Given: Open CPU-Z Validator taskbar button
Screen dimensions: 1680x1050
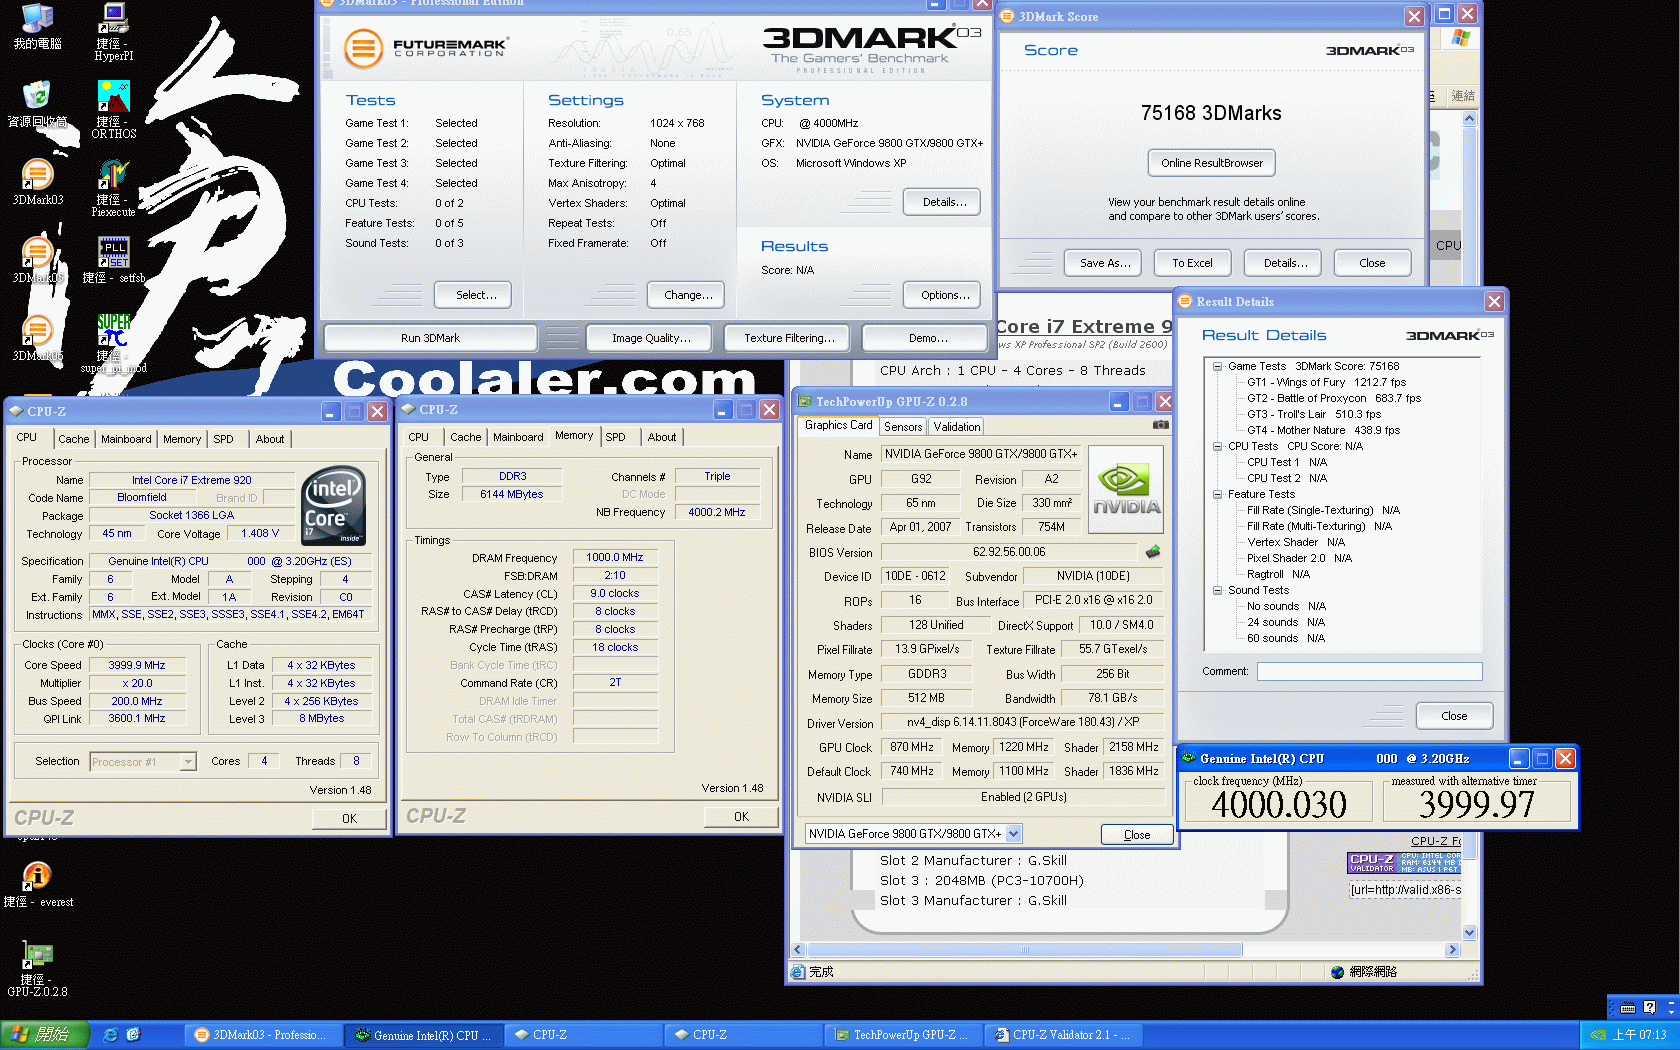Looking at the screenshot, I should (x=1063, y=1035).
